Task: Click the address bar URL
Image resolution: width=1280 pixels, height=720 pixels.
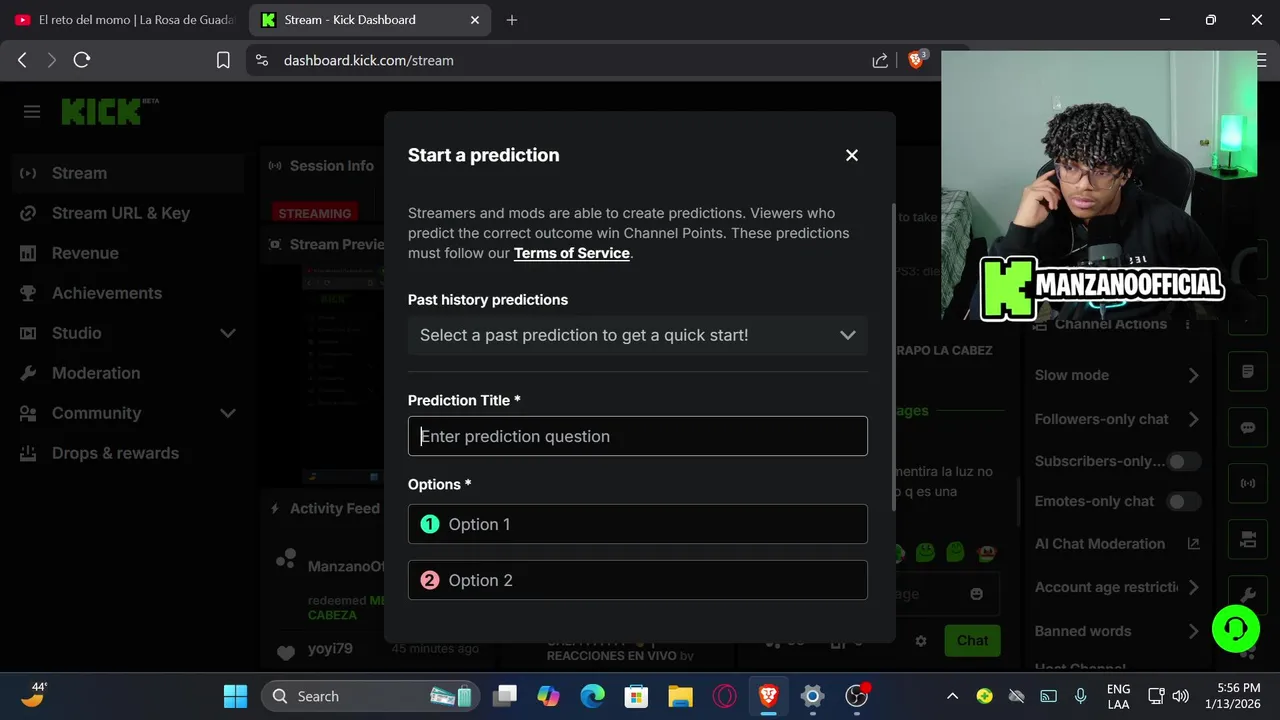Action: pyautogui.click(x=369, y=60)
